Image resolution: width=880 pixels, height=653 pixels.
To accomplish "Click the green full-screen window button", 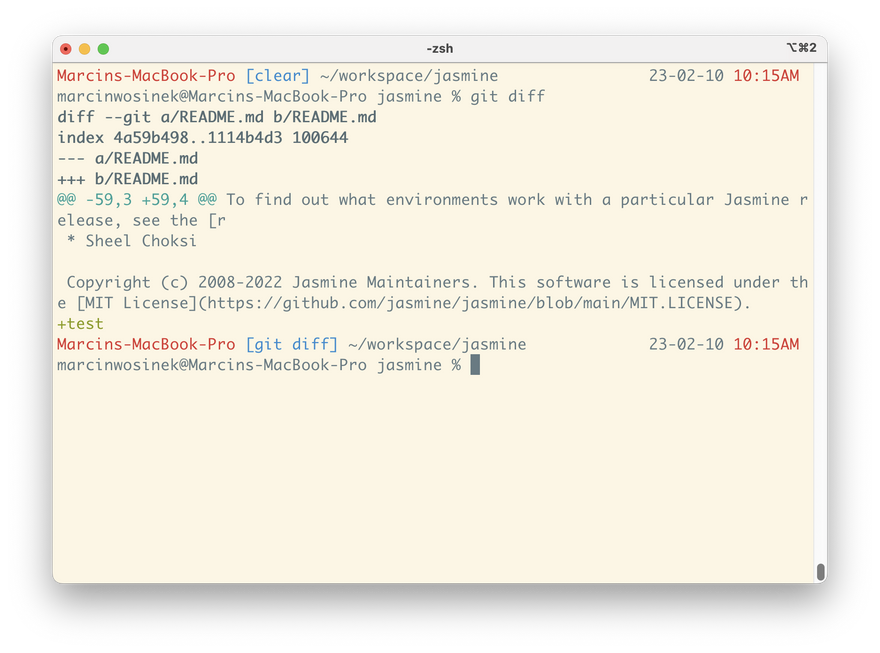I will pos(103,48).
